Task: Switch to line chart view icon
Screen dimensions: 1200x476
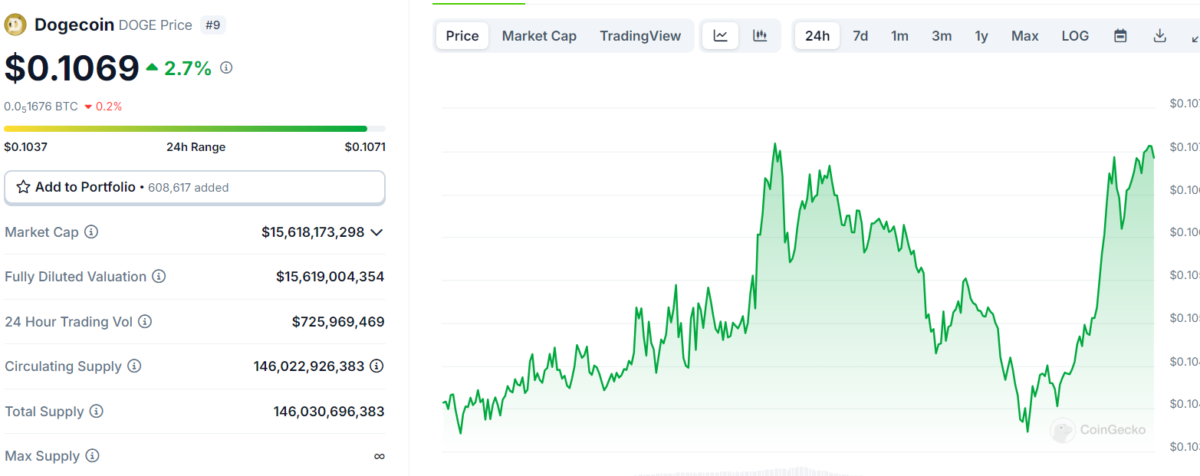Action: (721, 36)
